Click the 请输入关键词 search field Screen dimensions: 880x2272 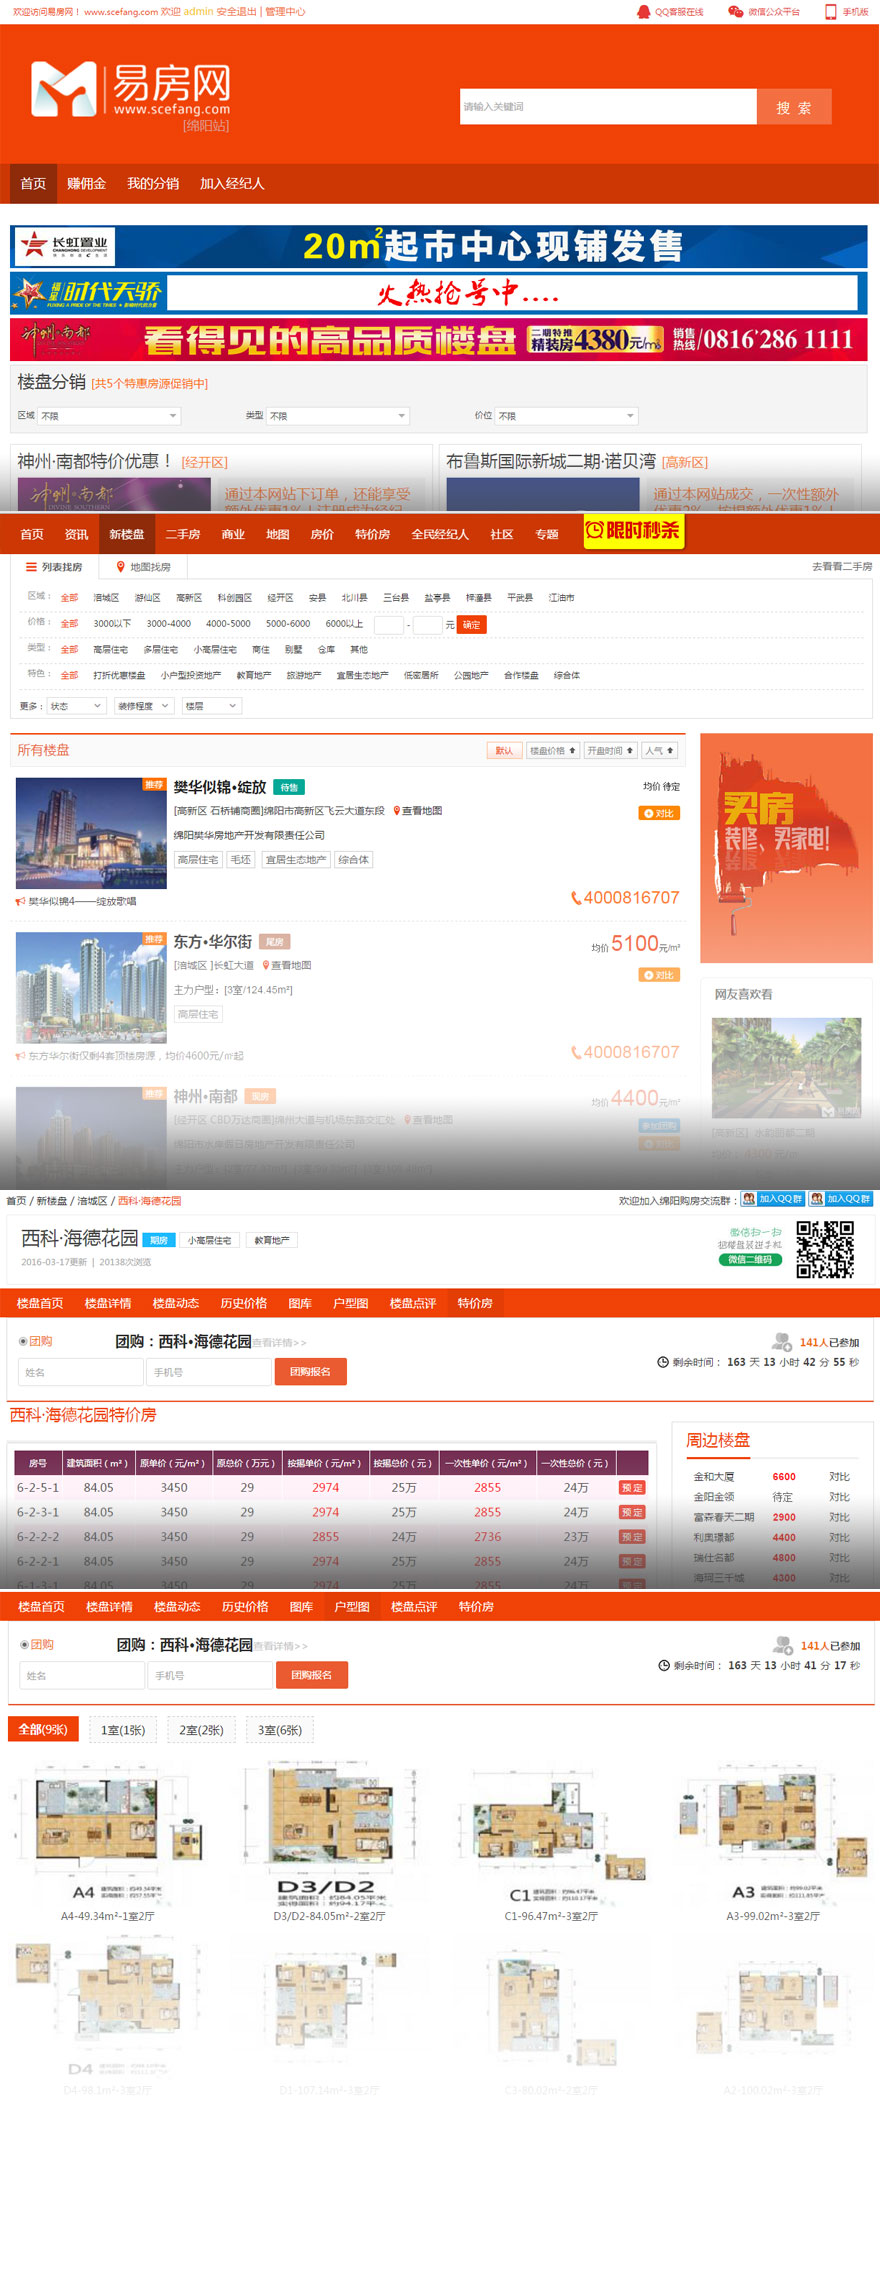608,107
